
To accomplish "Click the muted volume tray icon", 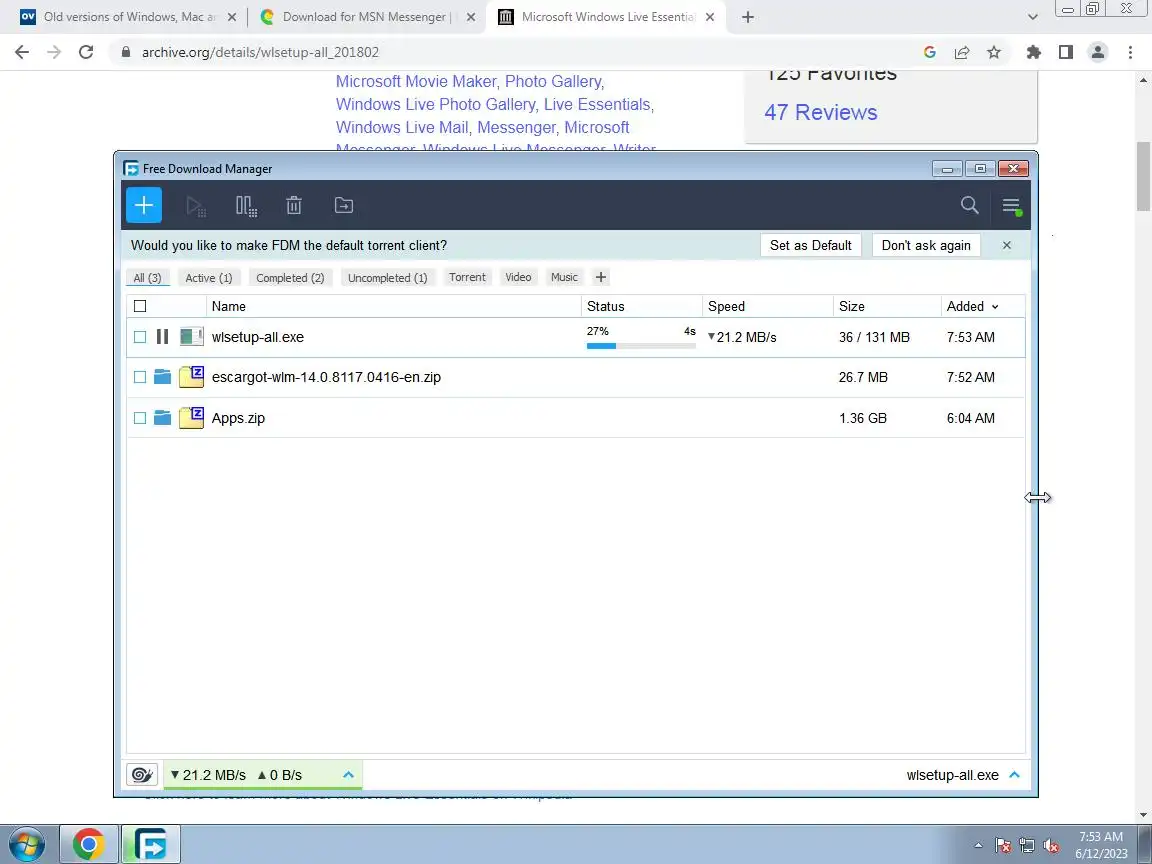I will (1051, 846).
